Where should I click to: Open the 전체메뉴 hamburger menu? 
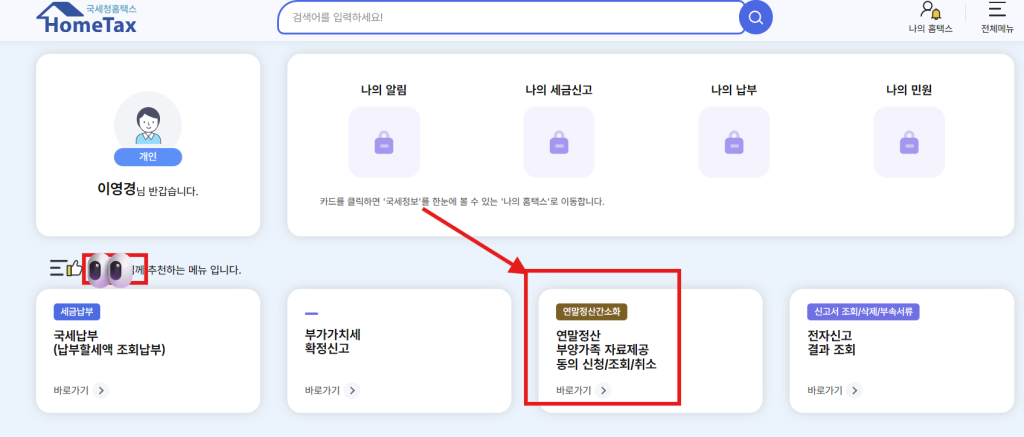pos(996,11)
